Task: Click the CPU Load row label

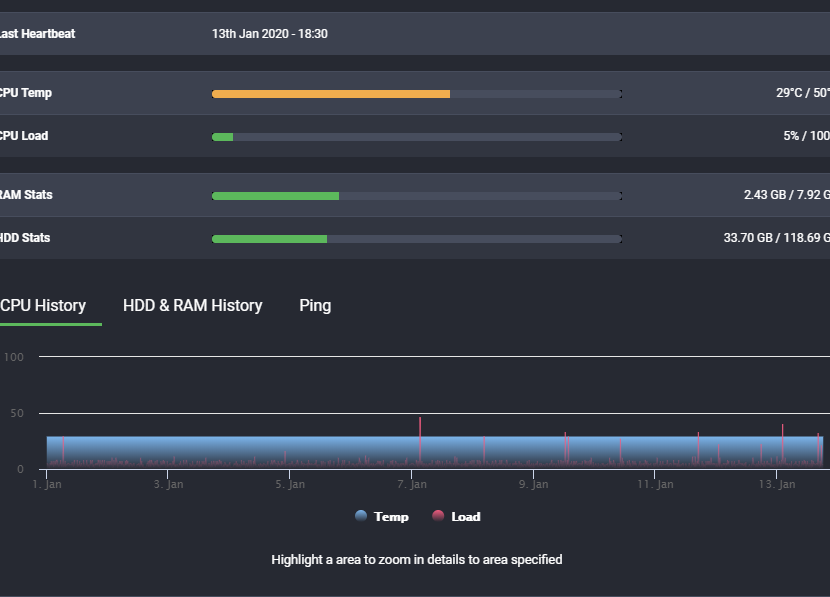Action: 24,135
